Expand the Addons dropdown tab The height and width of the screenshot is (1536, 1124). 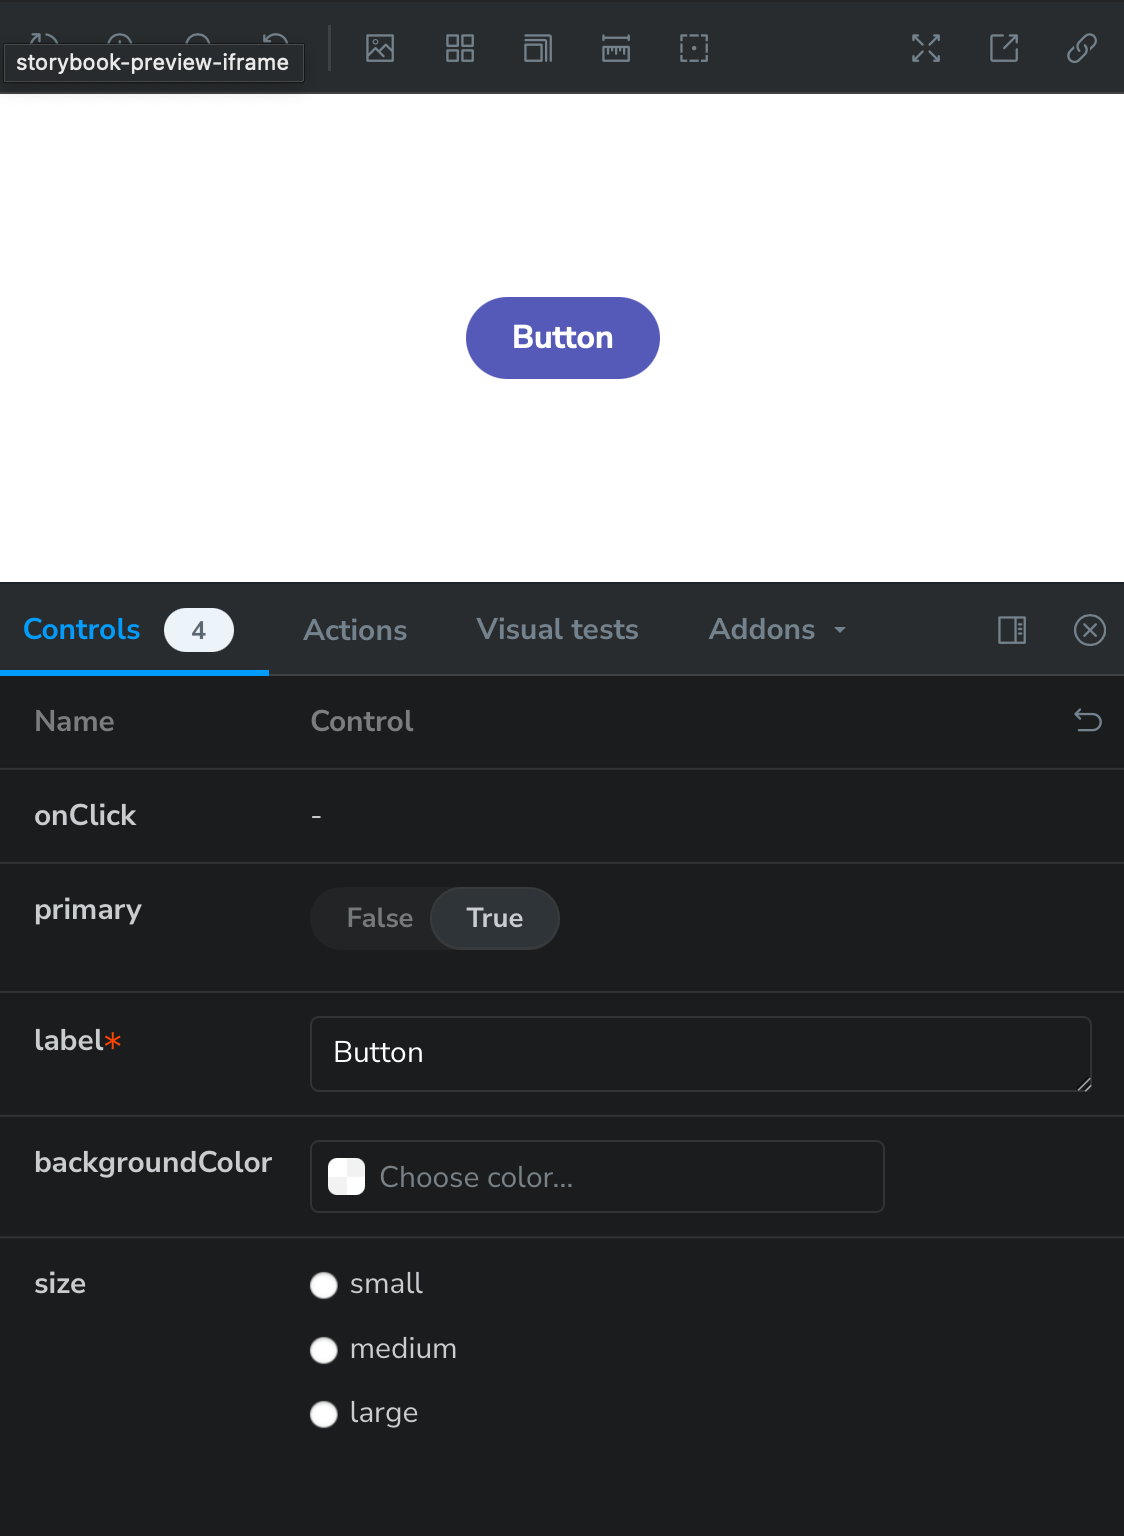tap(778, 629)
